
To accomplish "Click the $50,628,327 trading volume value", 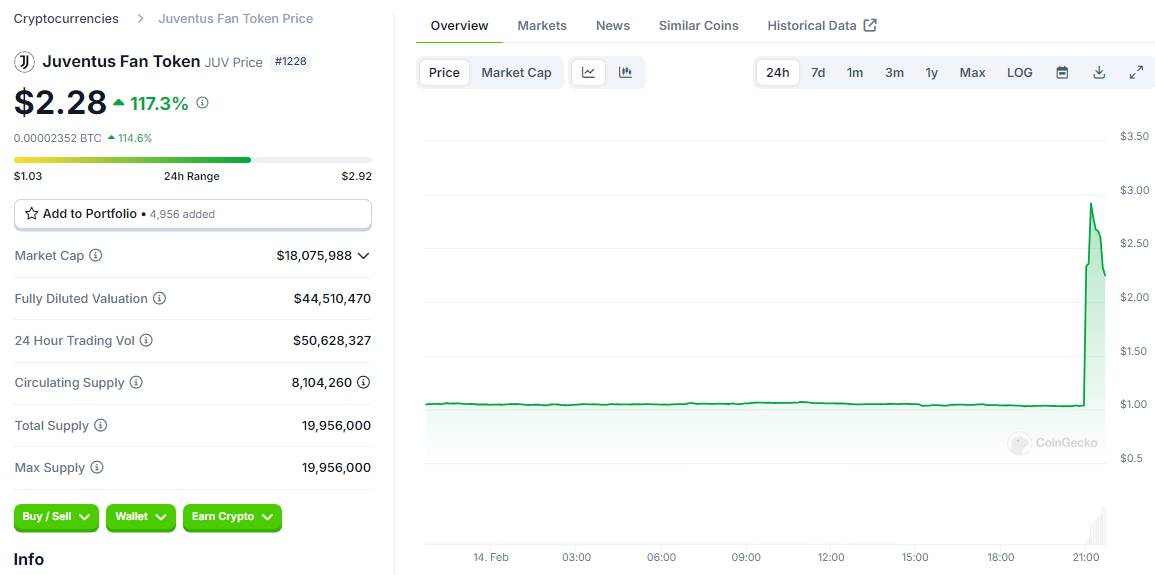I will click(332, 340).
